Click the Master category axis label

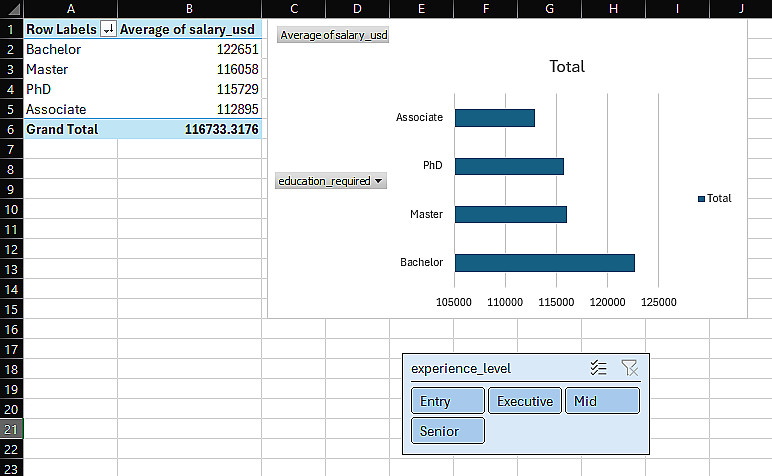tap(426, 214)
